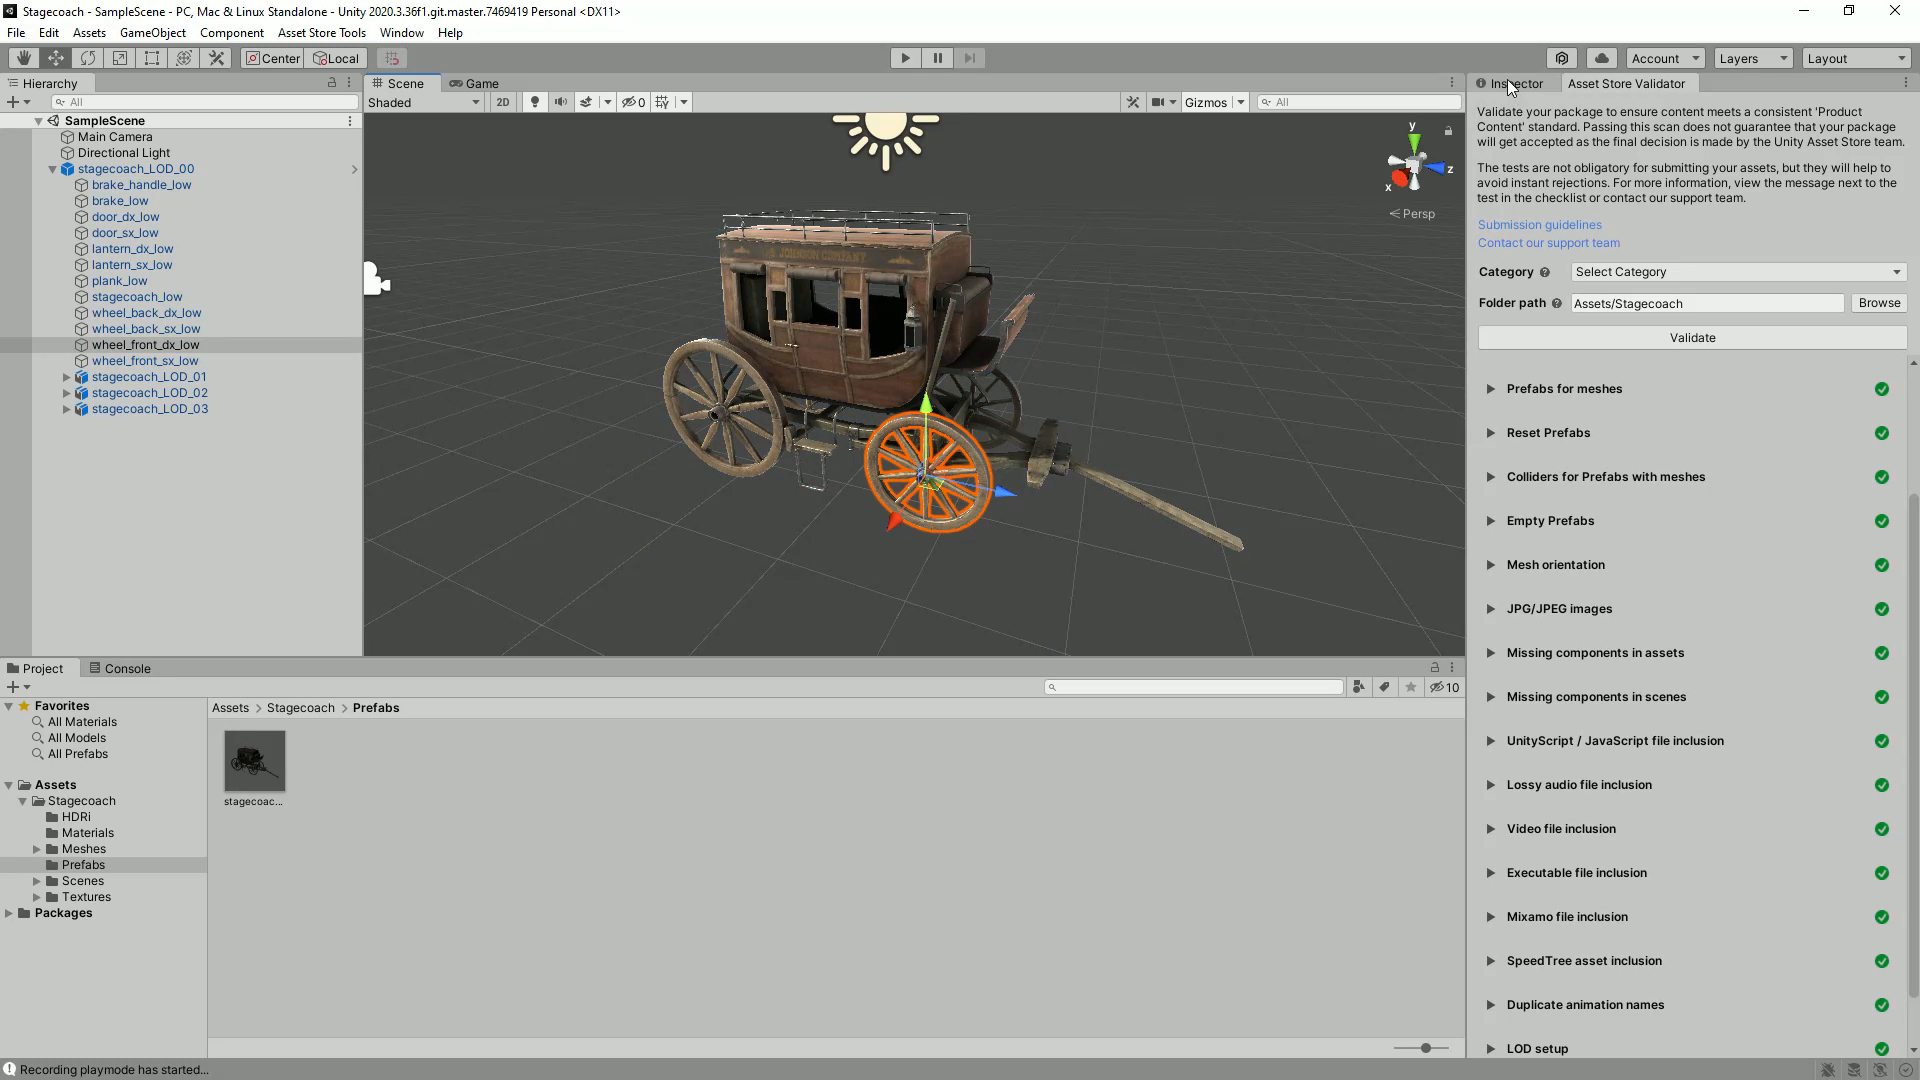The width and height of the screenshot is (1920, 1080).
Task: Select the Hand tool
Action: 24,58
